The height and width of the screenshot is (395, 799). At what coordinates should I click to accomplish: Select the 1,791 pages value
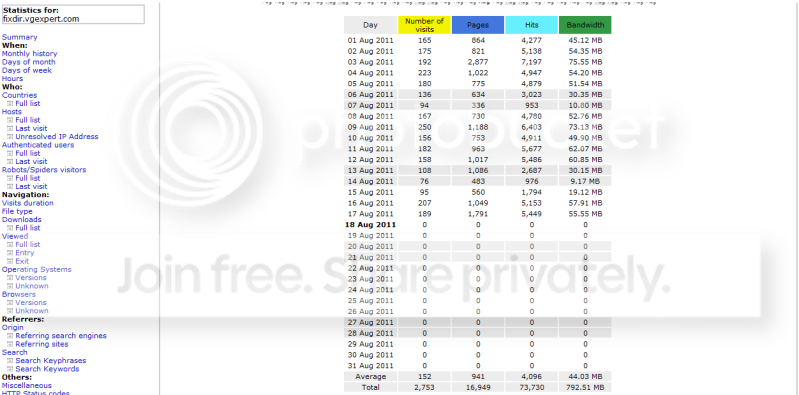coord(478,214)
